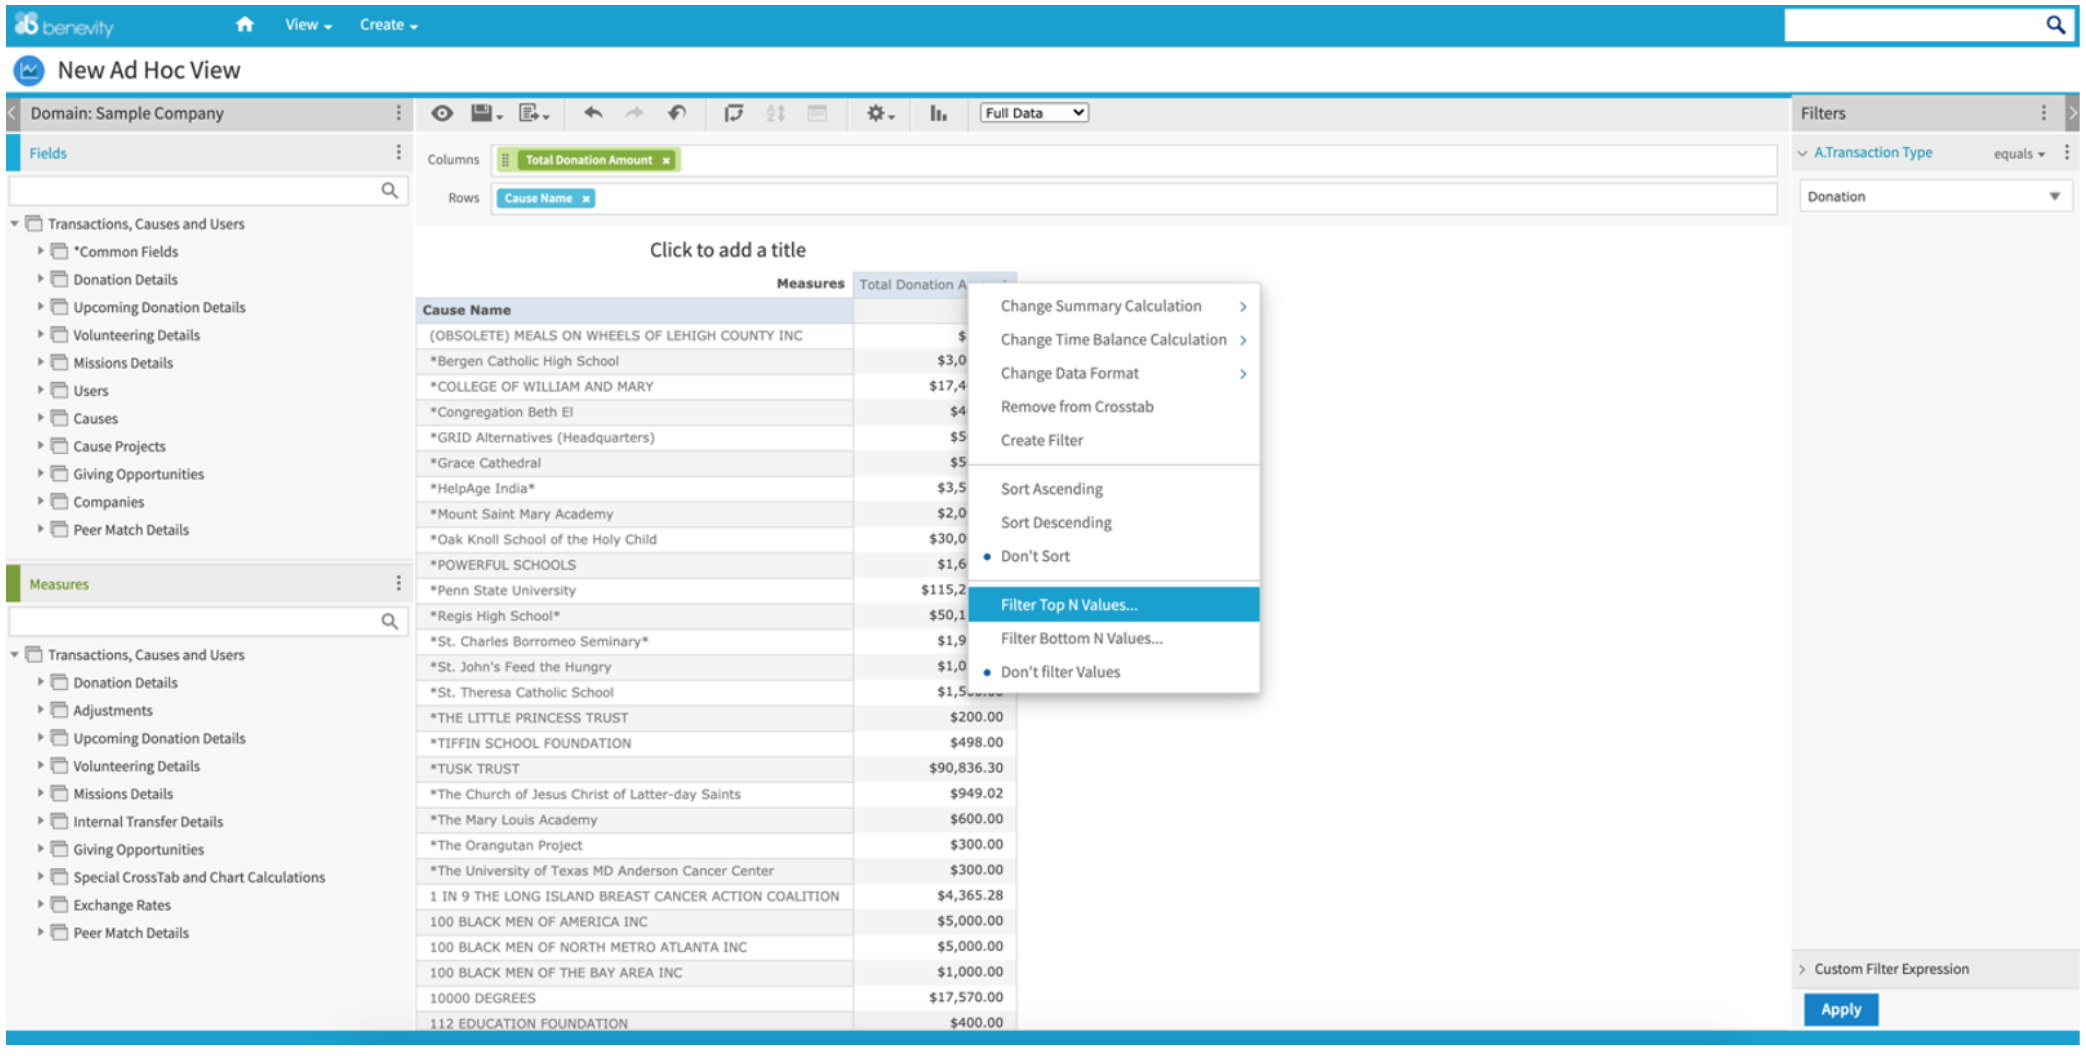Viewport: 2086px width, 1056px height.
Task: Collapse the Filters panel arrow
Action: 2072,113
